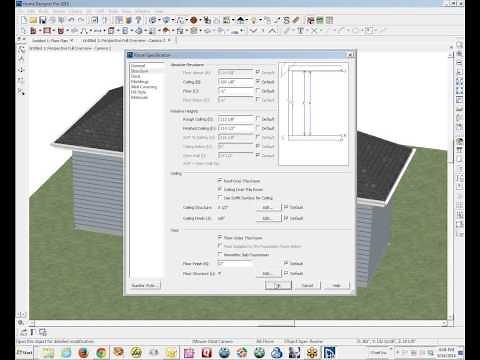Toggle Default checkbox for Floor (C)

click(258, 90)
